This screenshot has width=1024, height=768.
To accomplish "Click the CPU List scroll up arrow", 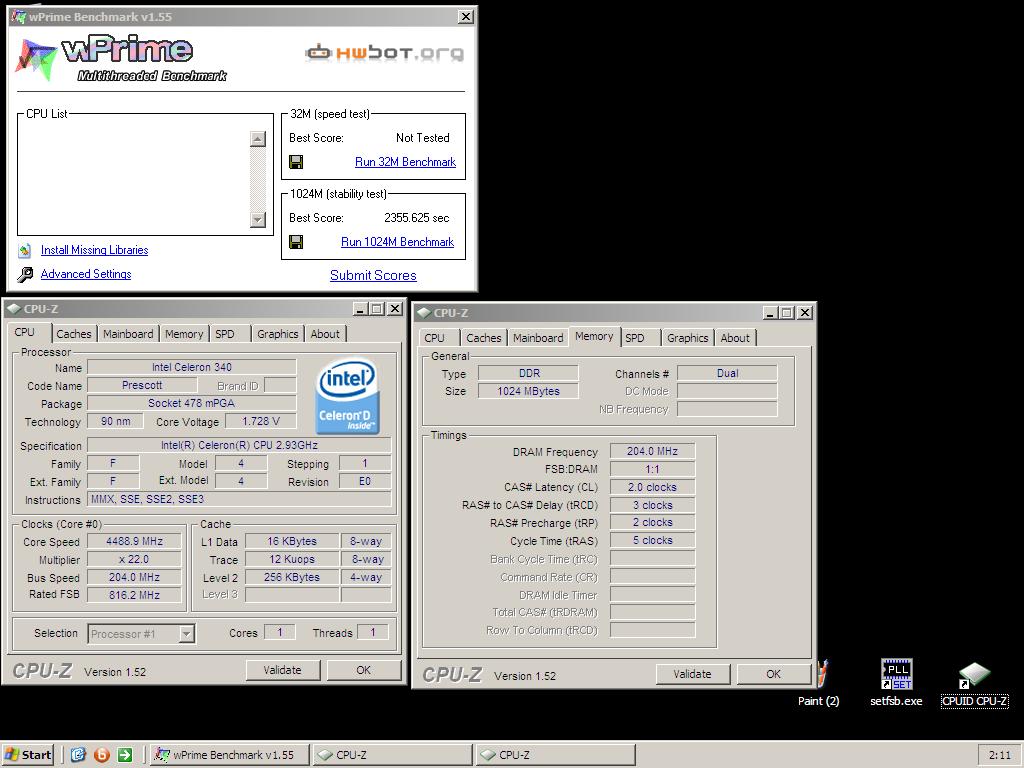I will point(258,138).
